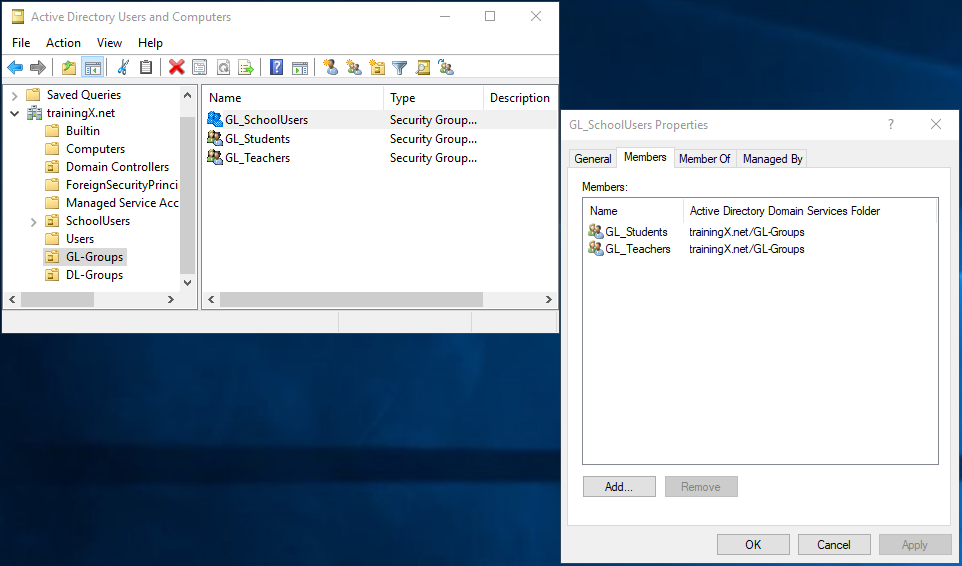962x566 pixels.
Task: Switch to the Member Of tab
Action: (x=704, y=159)
